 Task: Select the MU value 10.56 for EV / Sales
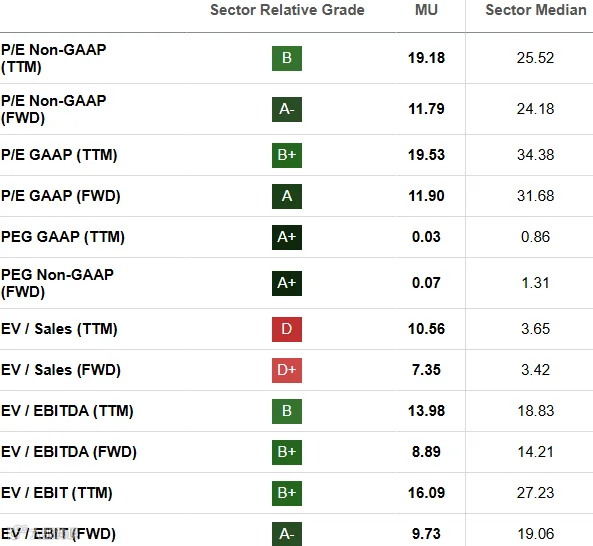click(x=426, y=329)
